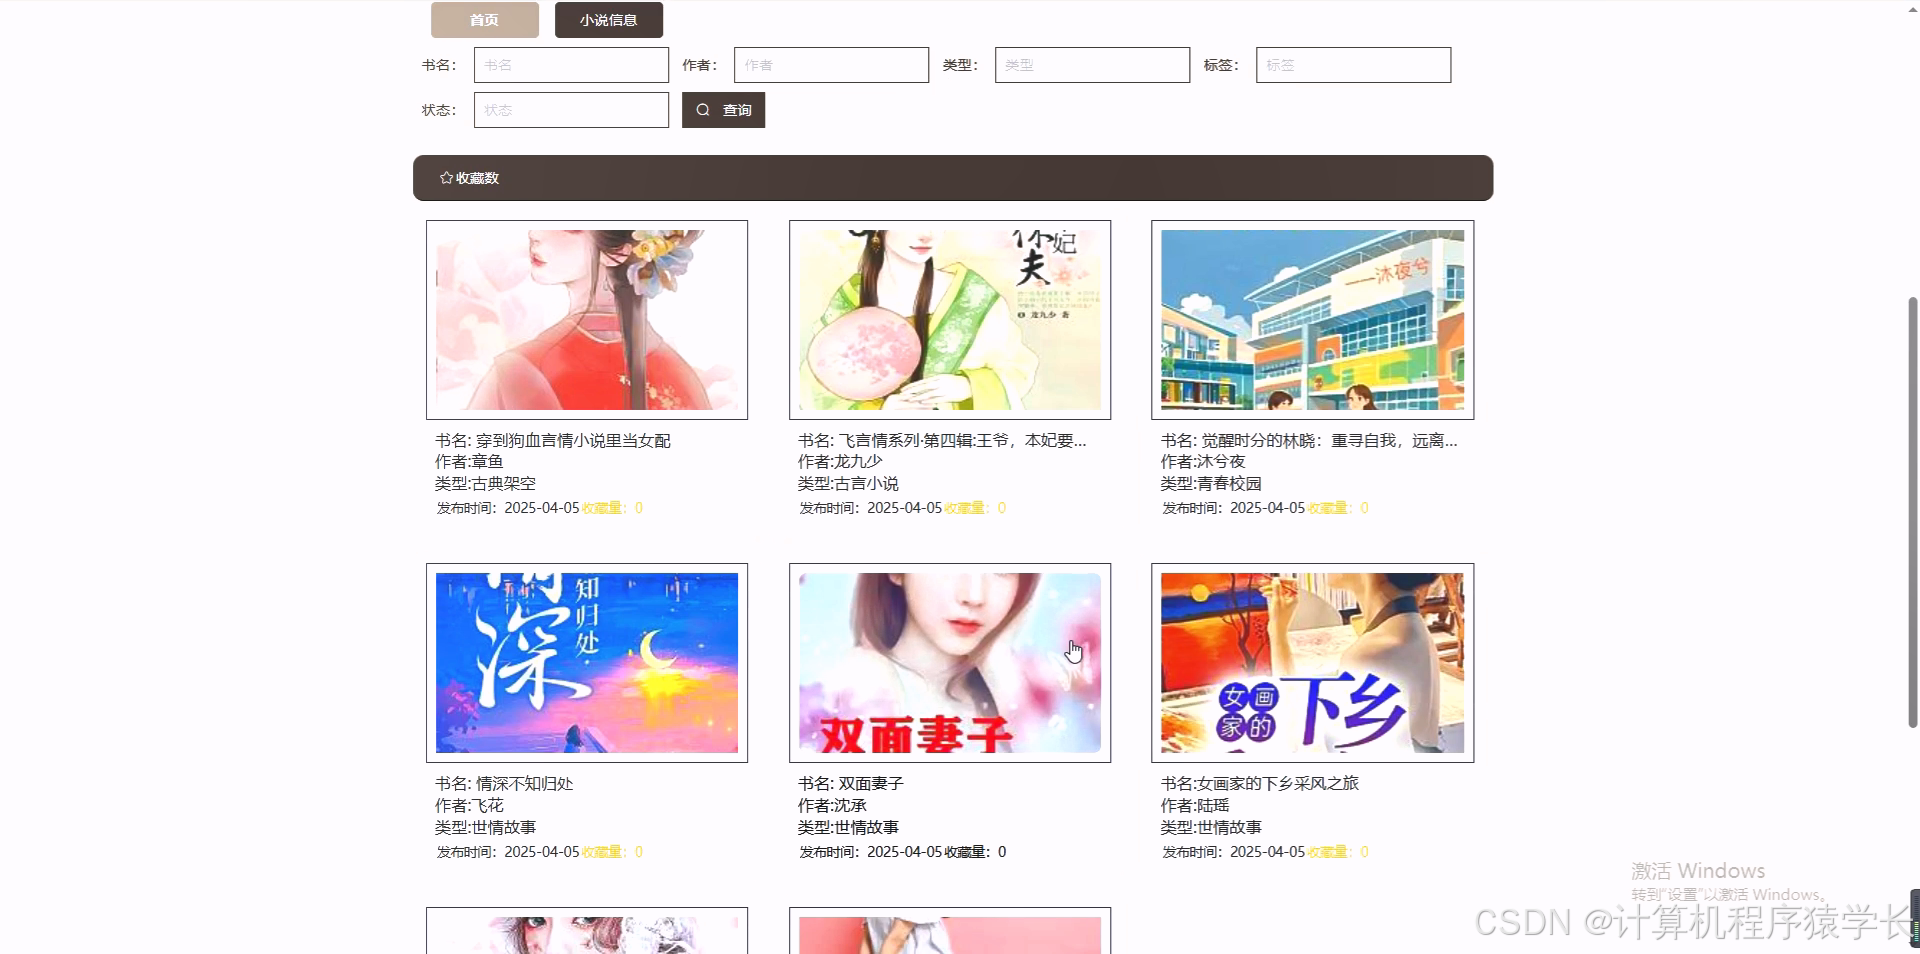Open the 收藏数 sorting bar
Viewport: 1920px width, 954px height.
950,177
